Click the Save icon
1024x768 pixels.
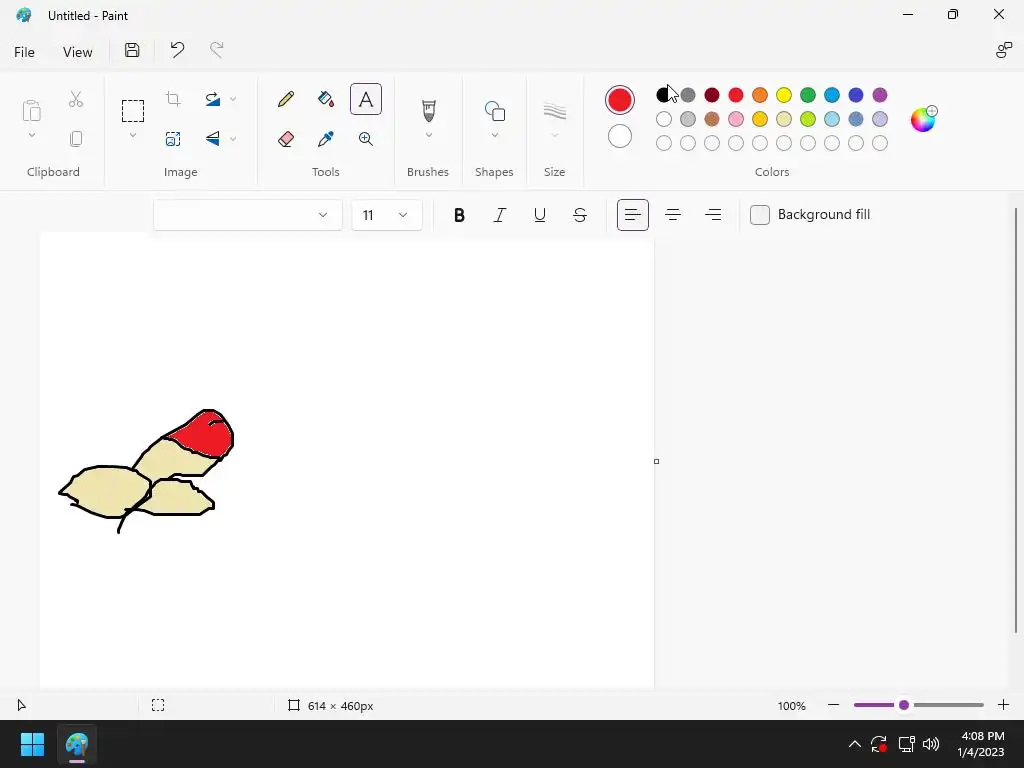[x=132, y=50]
